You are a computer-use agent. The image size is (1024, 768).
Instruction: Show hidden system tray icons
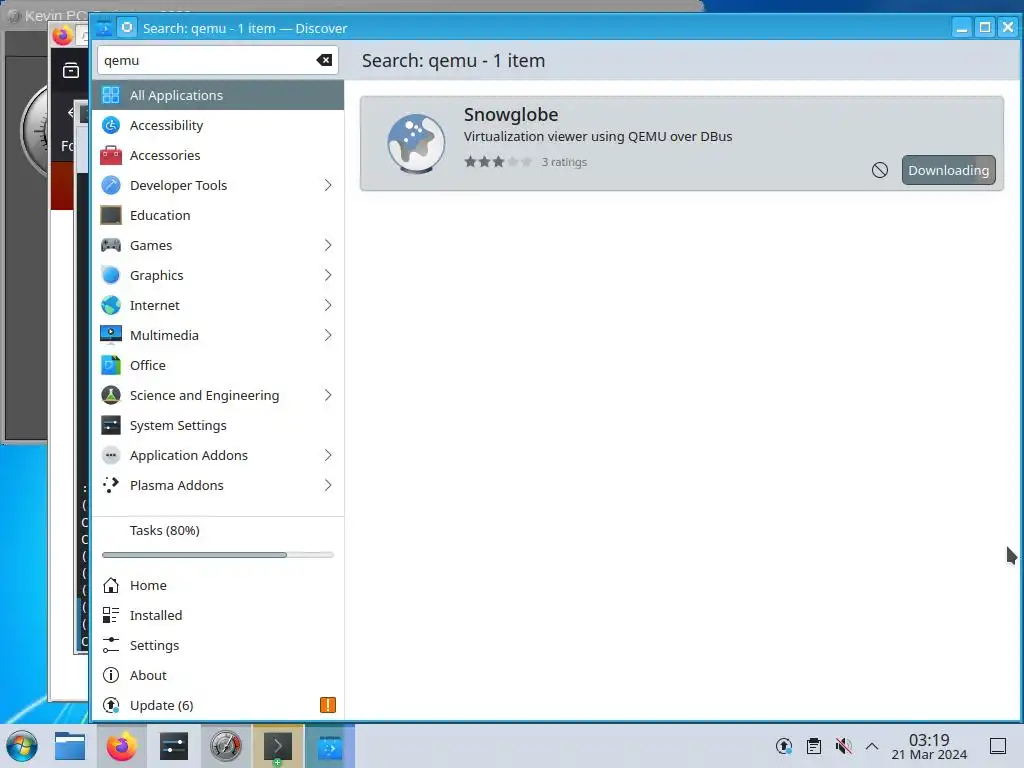coord(872,746)
